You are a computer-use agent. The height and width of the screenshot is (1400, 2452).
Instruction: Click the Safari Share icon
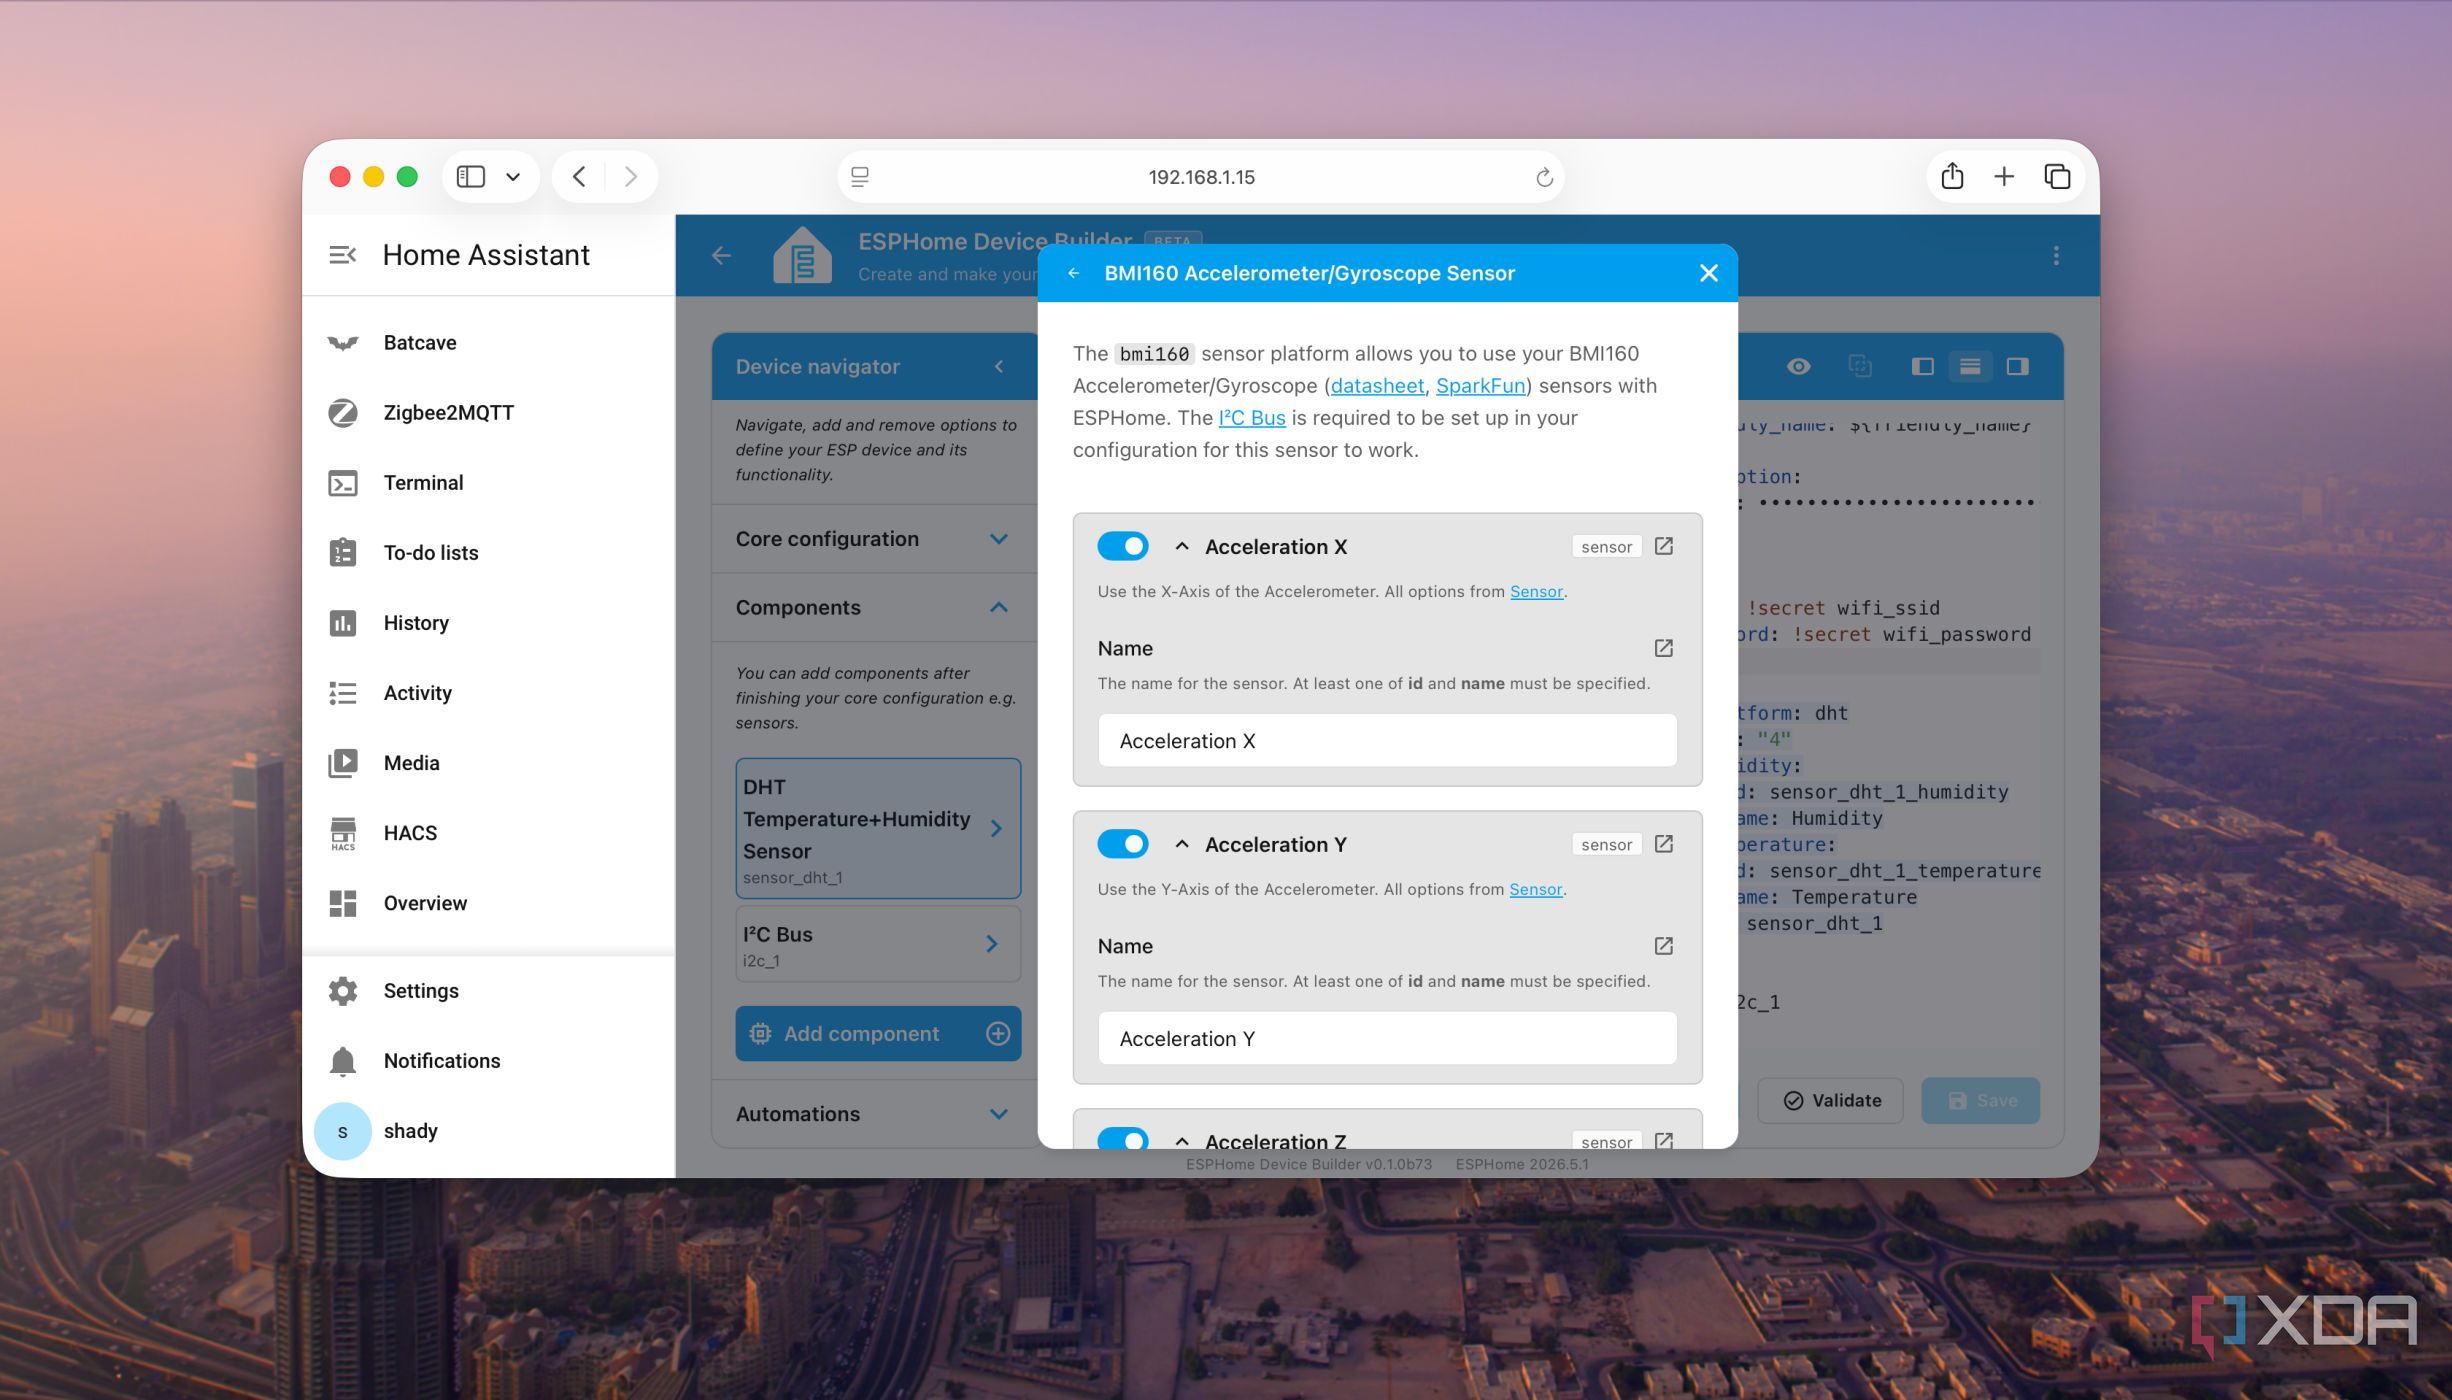tap(1951, 177)
